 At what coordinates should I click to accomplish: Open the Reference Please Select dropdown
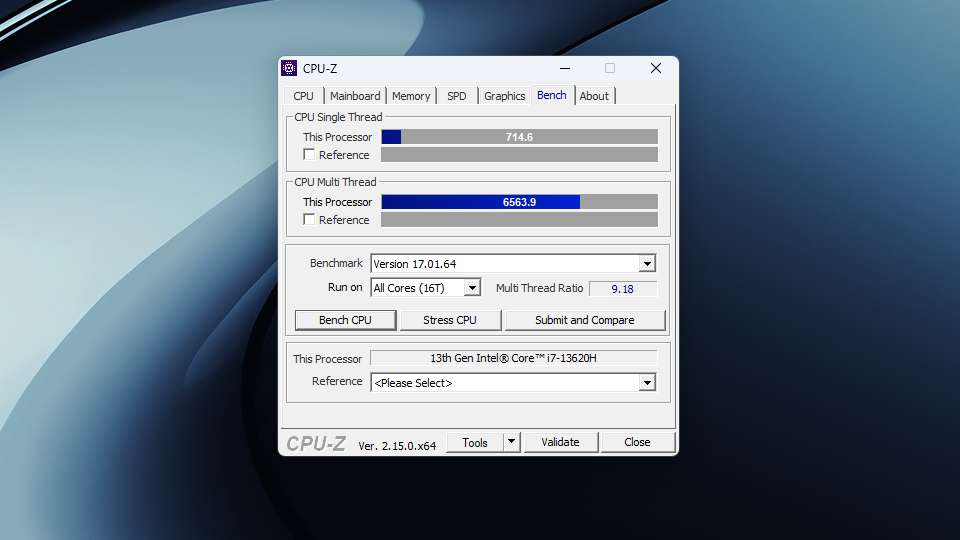click(513, 383)
